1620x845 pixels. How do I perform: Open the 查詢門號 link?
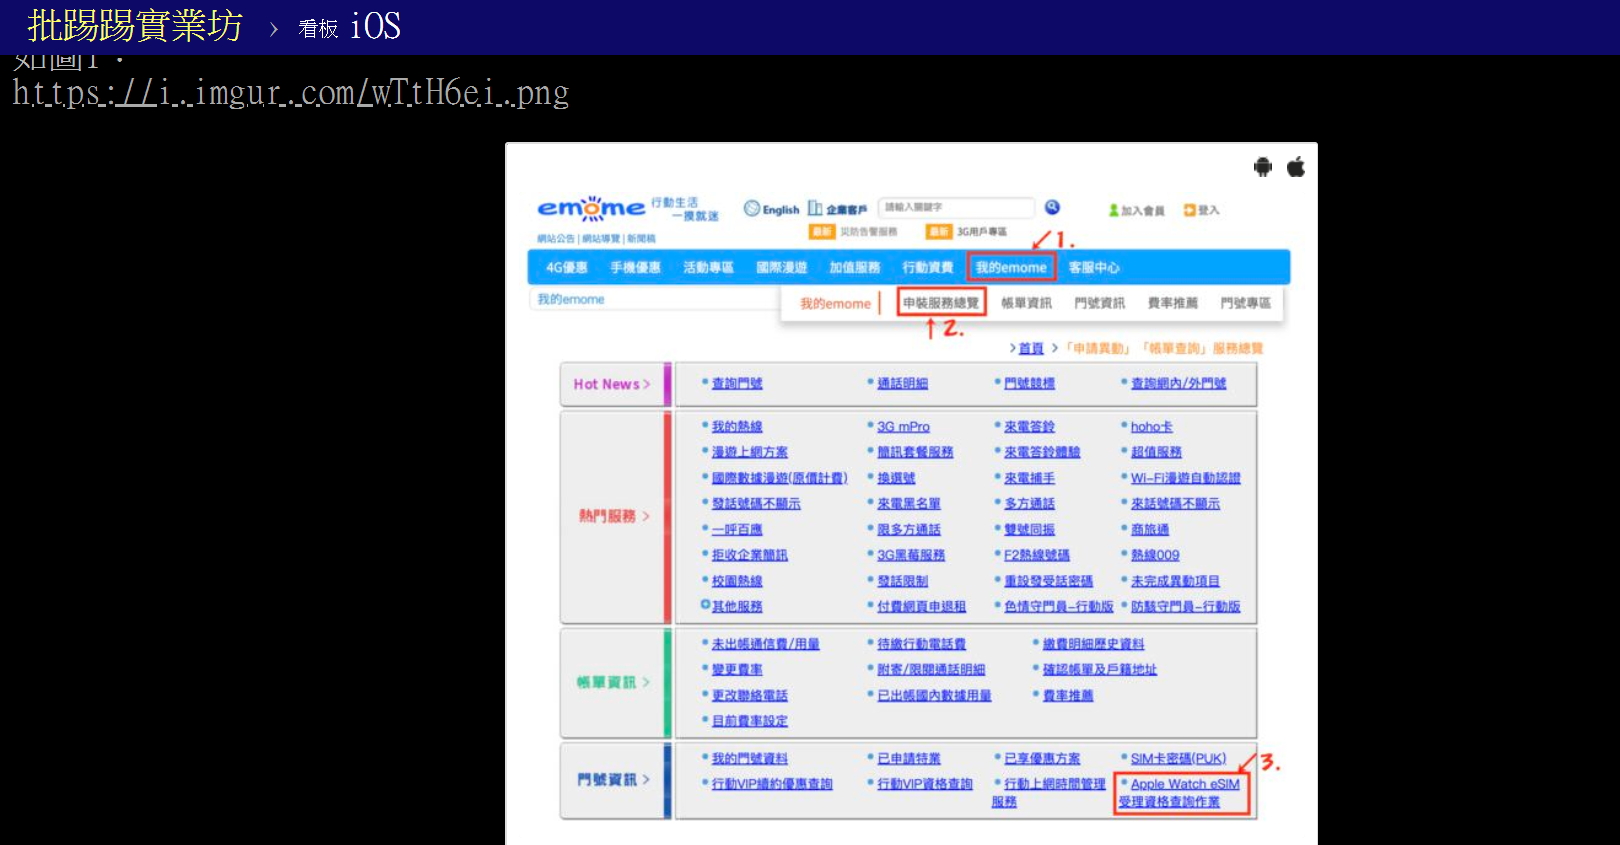(x=737, y=384)
